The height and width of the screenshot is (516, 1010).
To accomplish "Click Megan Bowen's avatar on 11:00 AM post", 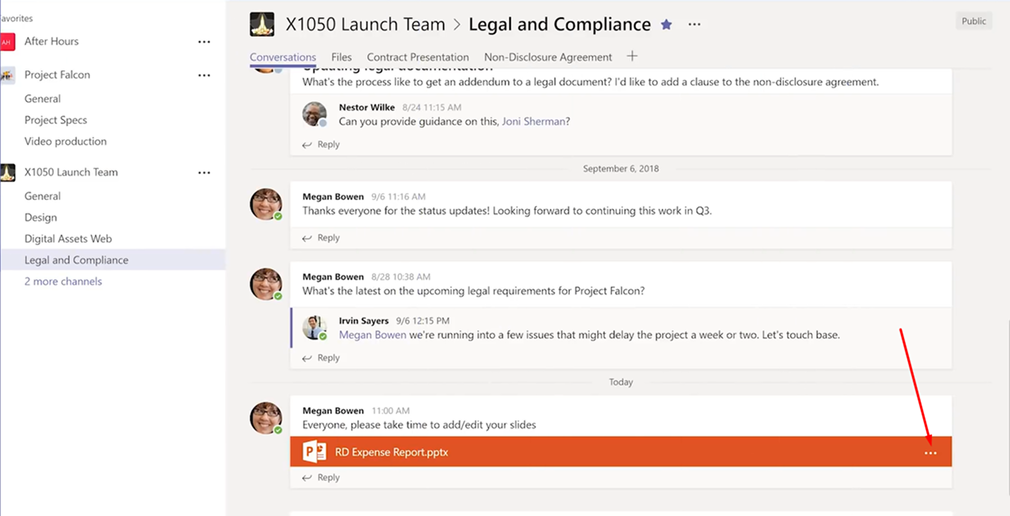I will [265, 418].
